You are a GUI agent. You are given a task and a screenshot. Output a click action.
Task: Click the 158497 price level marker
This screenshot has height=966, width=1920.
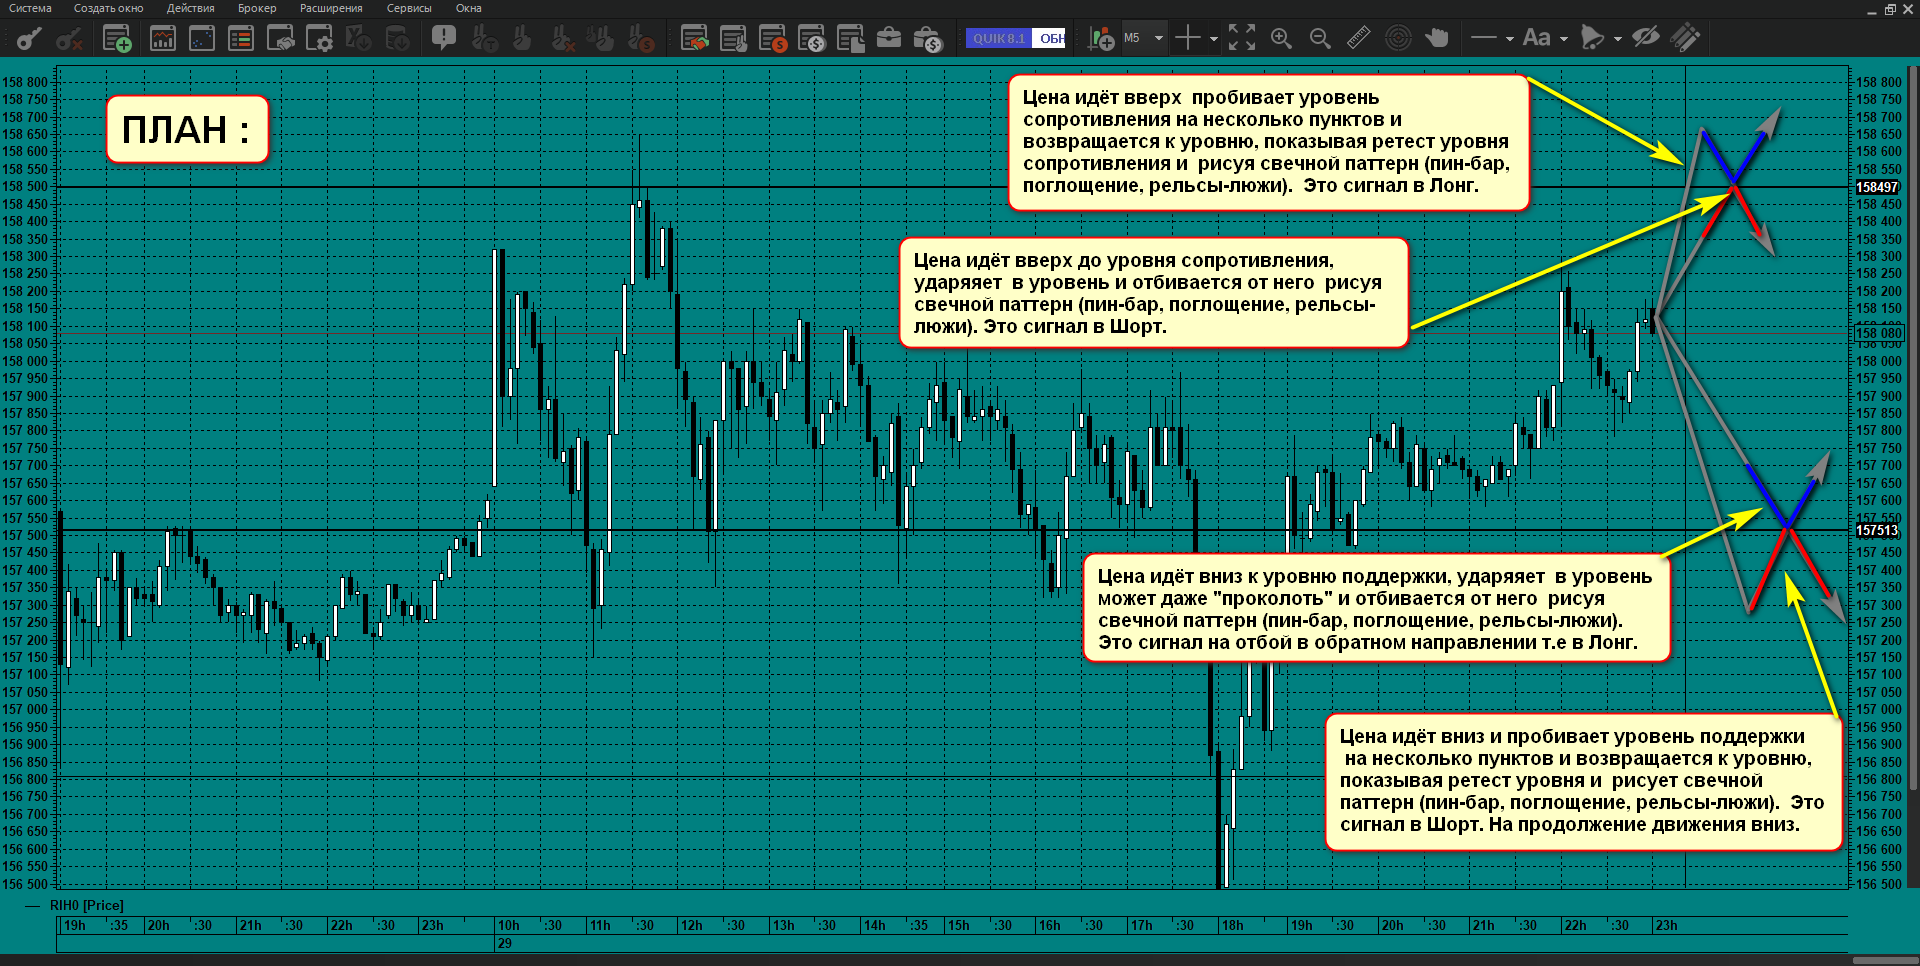tap(1877, 187)
